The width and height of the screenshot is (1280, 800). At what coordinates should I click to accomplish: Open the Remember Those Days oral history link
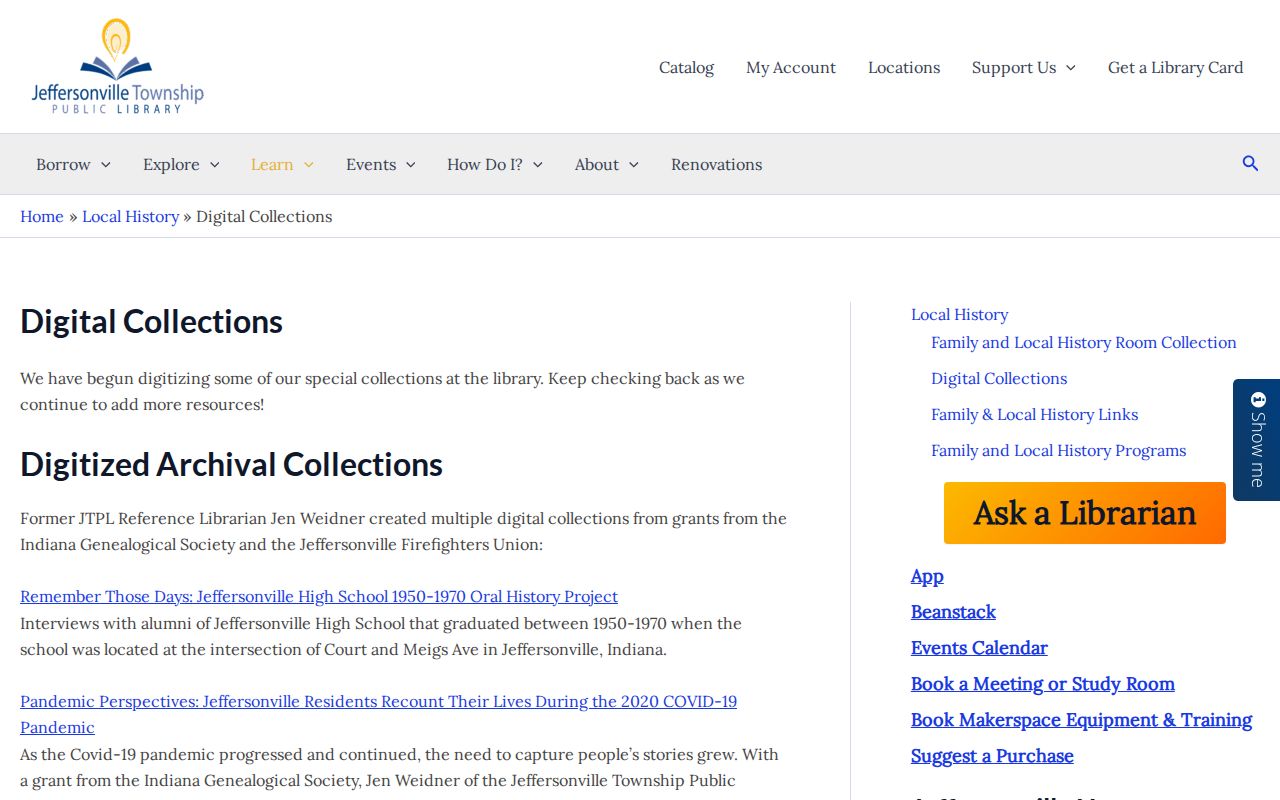point(319,597)
